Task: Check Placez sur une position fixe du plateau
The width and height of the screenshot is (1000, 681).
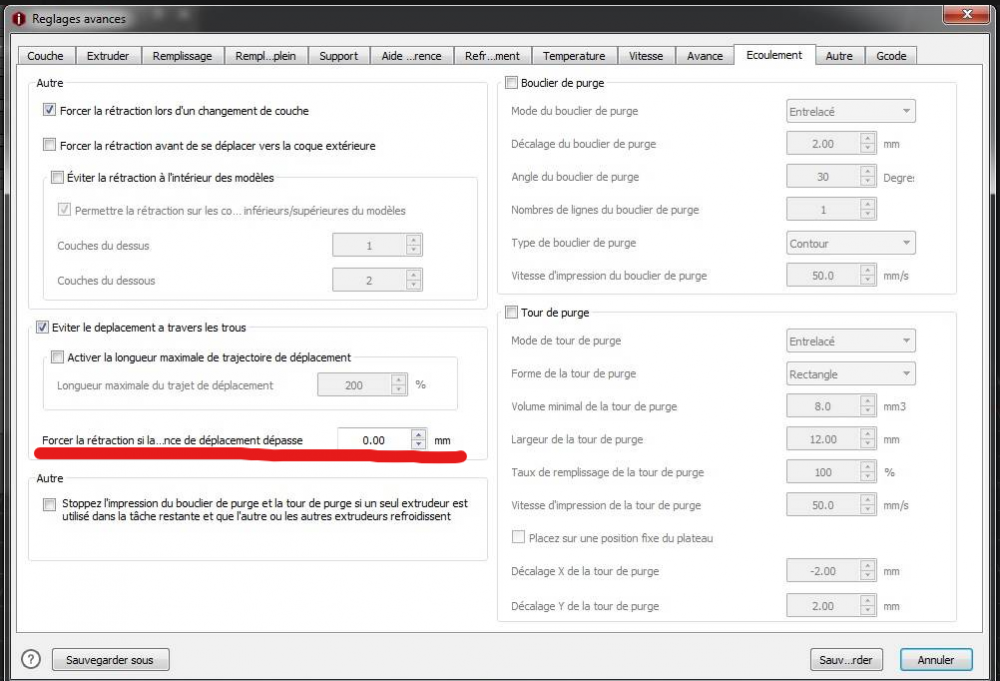Action: (518, 537)
